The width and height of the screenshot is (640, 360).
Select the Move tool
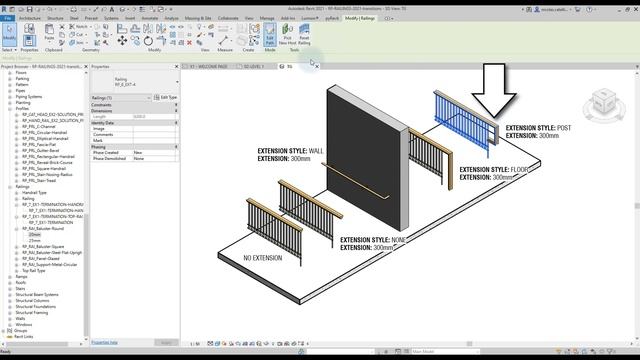(x=122, y=41)
